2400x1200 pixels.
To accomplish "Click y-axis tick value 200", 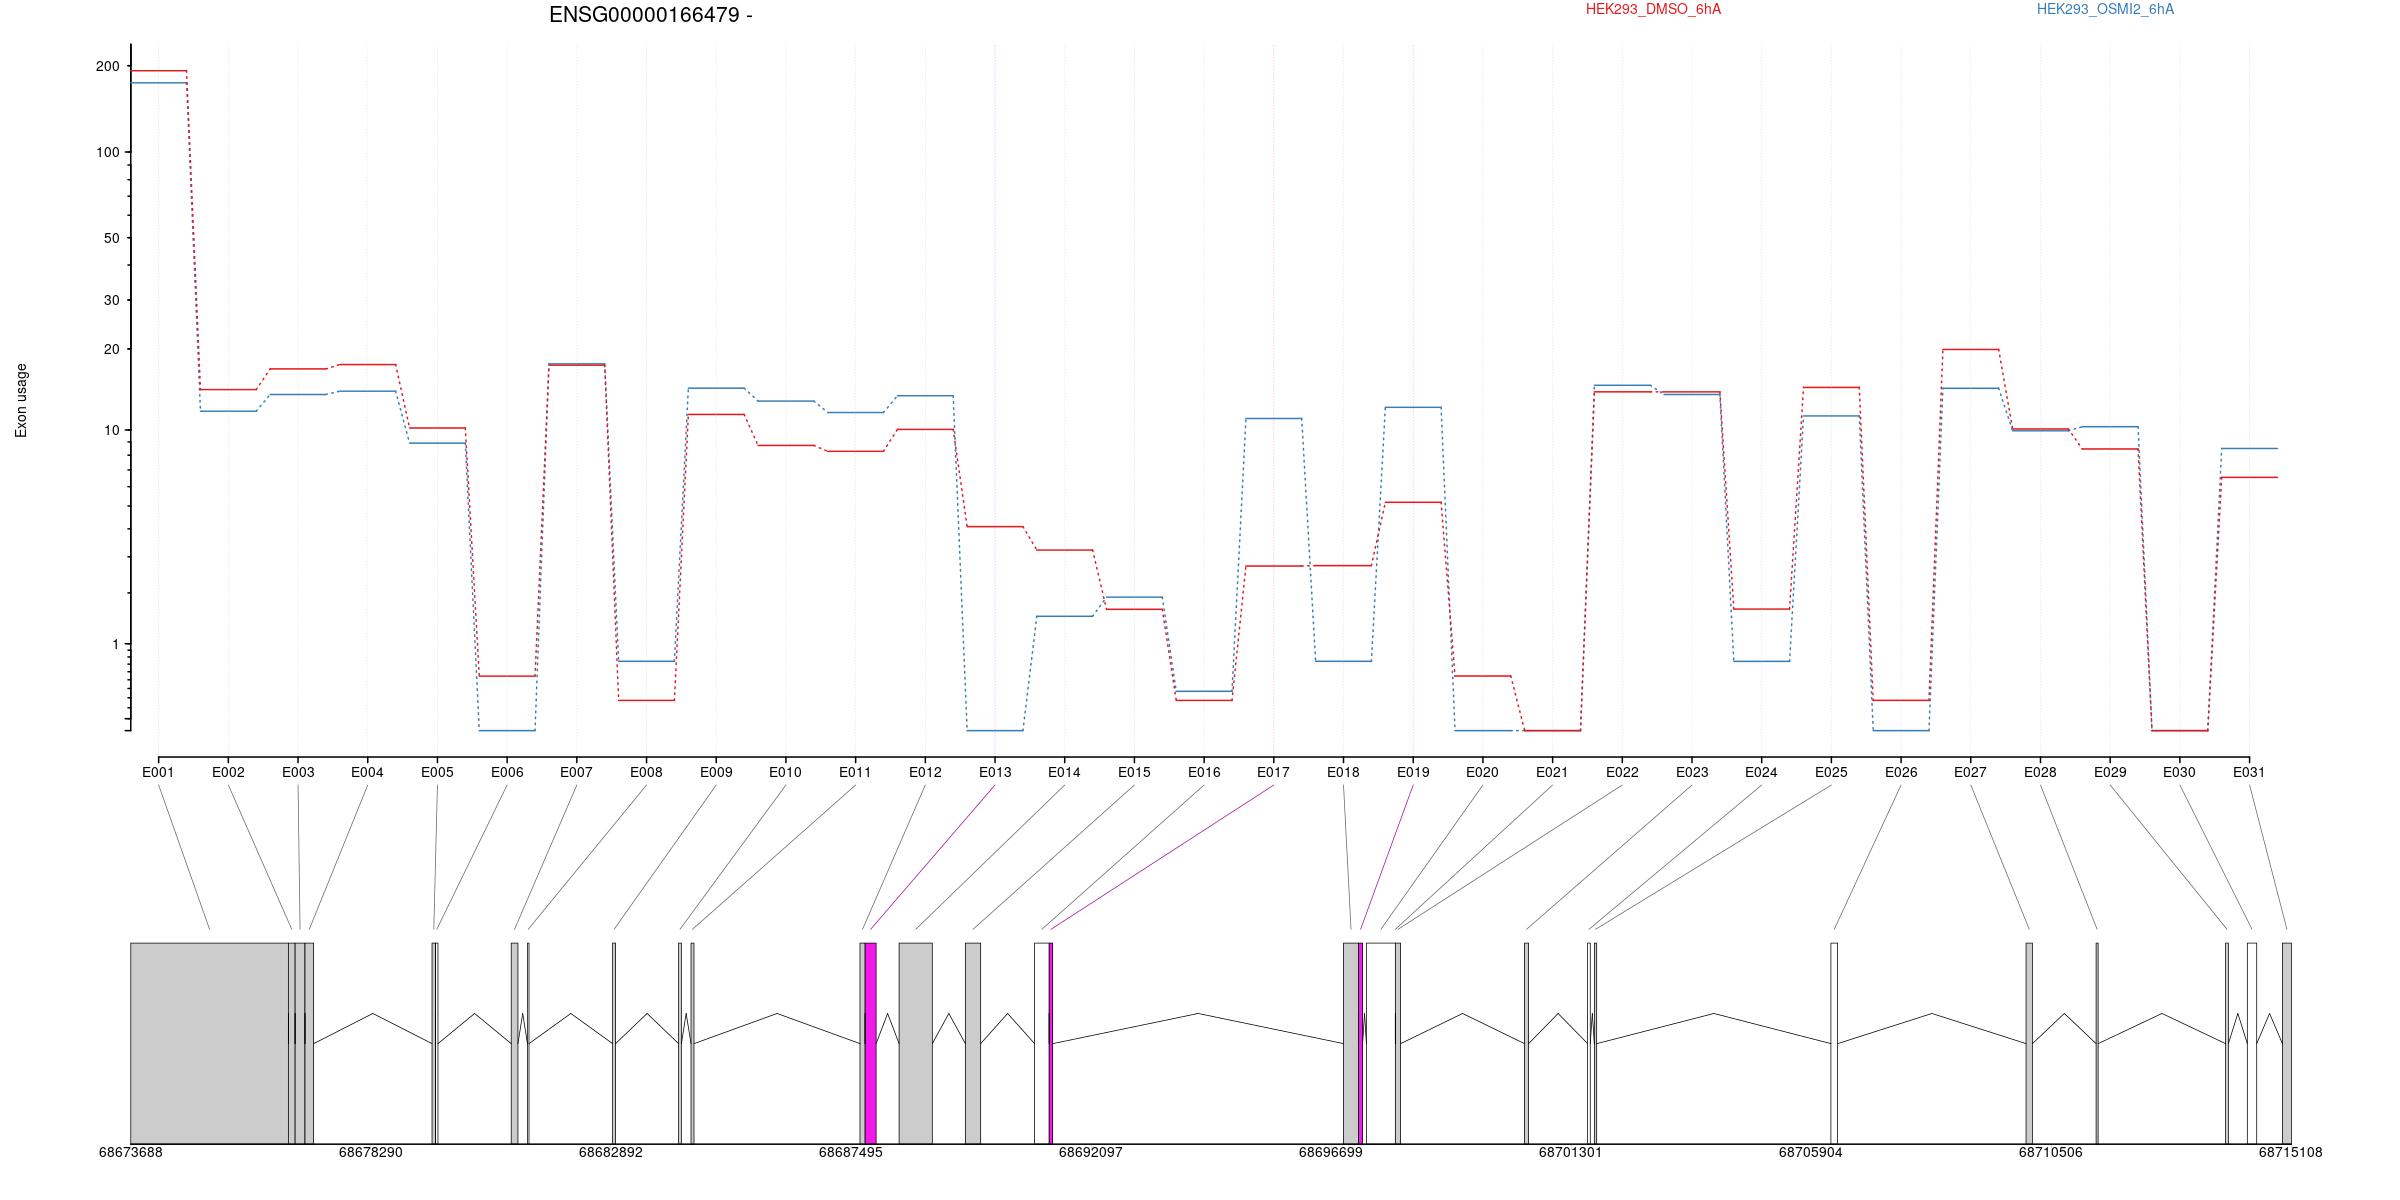I will pos(107,66).
